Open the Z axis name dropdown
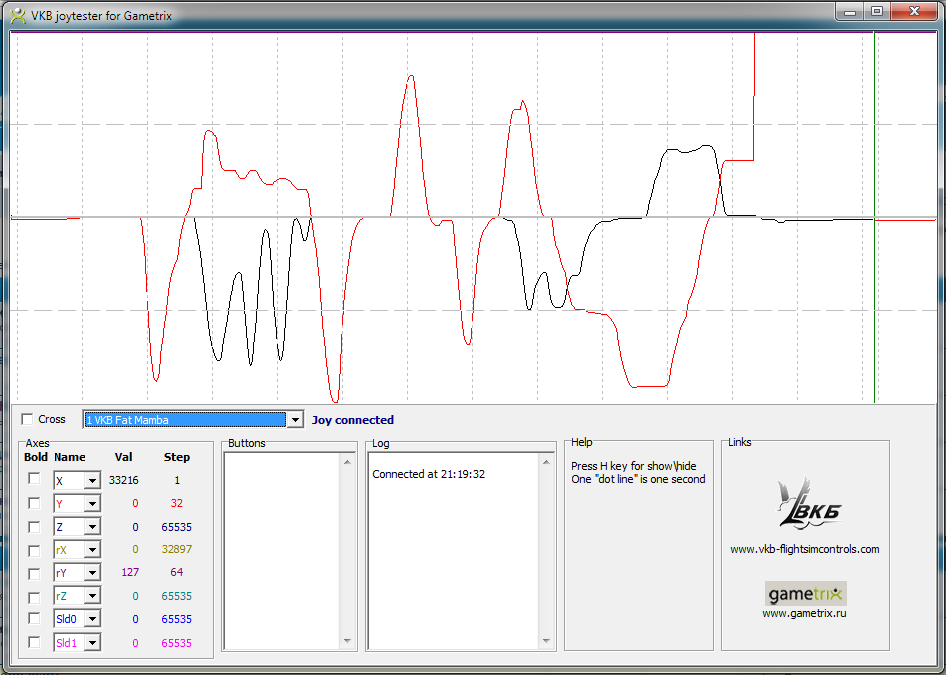The width and height of the screenshot is (946, 675). click(x=92, y=527)
